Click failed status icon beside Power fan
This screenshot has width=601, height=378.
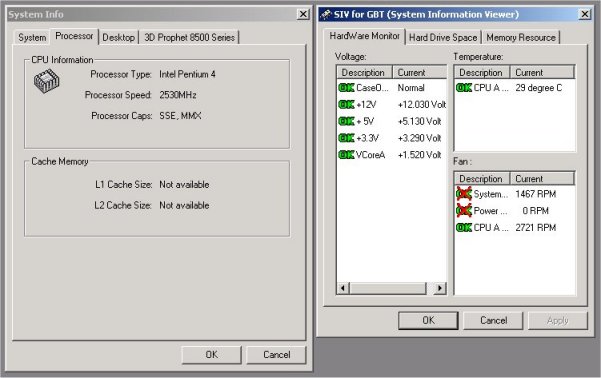pos(464,210)
